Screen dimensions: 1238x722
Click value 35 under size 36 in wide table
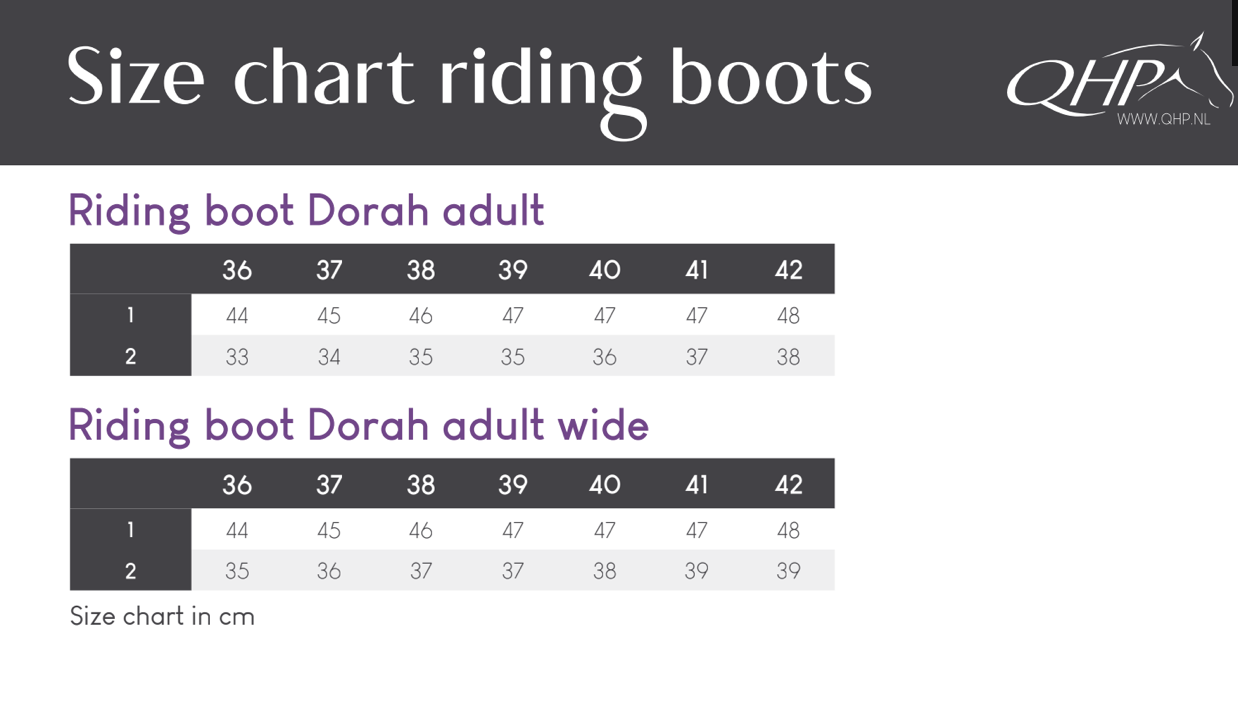tap(237, 572)
